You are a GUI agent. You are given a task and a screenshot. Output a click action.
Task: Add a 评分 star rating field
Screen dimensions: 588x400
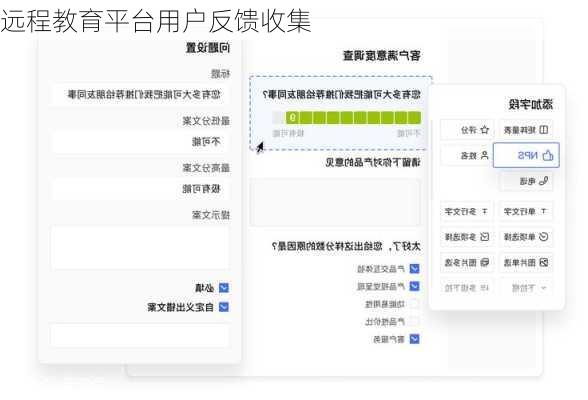coord(466,130)
